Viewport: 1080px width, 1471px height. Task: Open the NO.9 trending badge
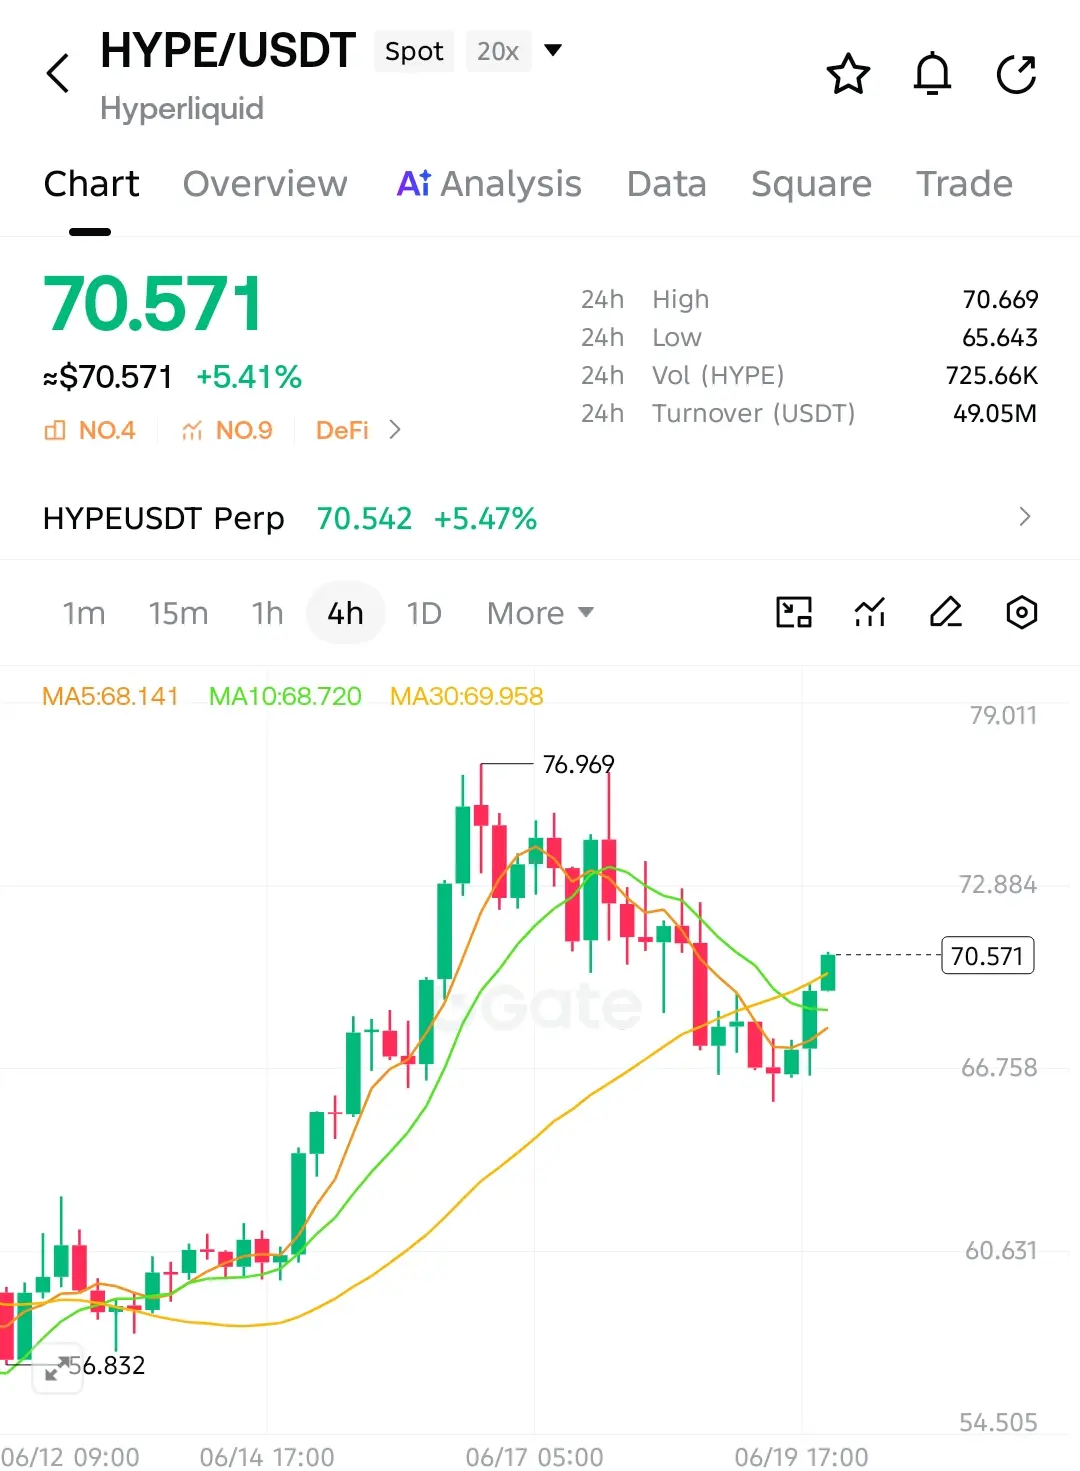pos(227,430)
